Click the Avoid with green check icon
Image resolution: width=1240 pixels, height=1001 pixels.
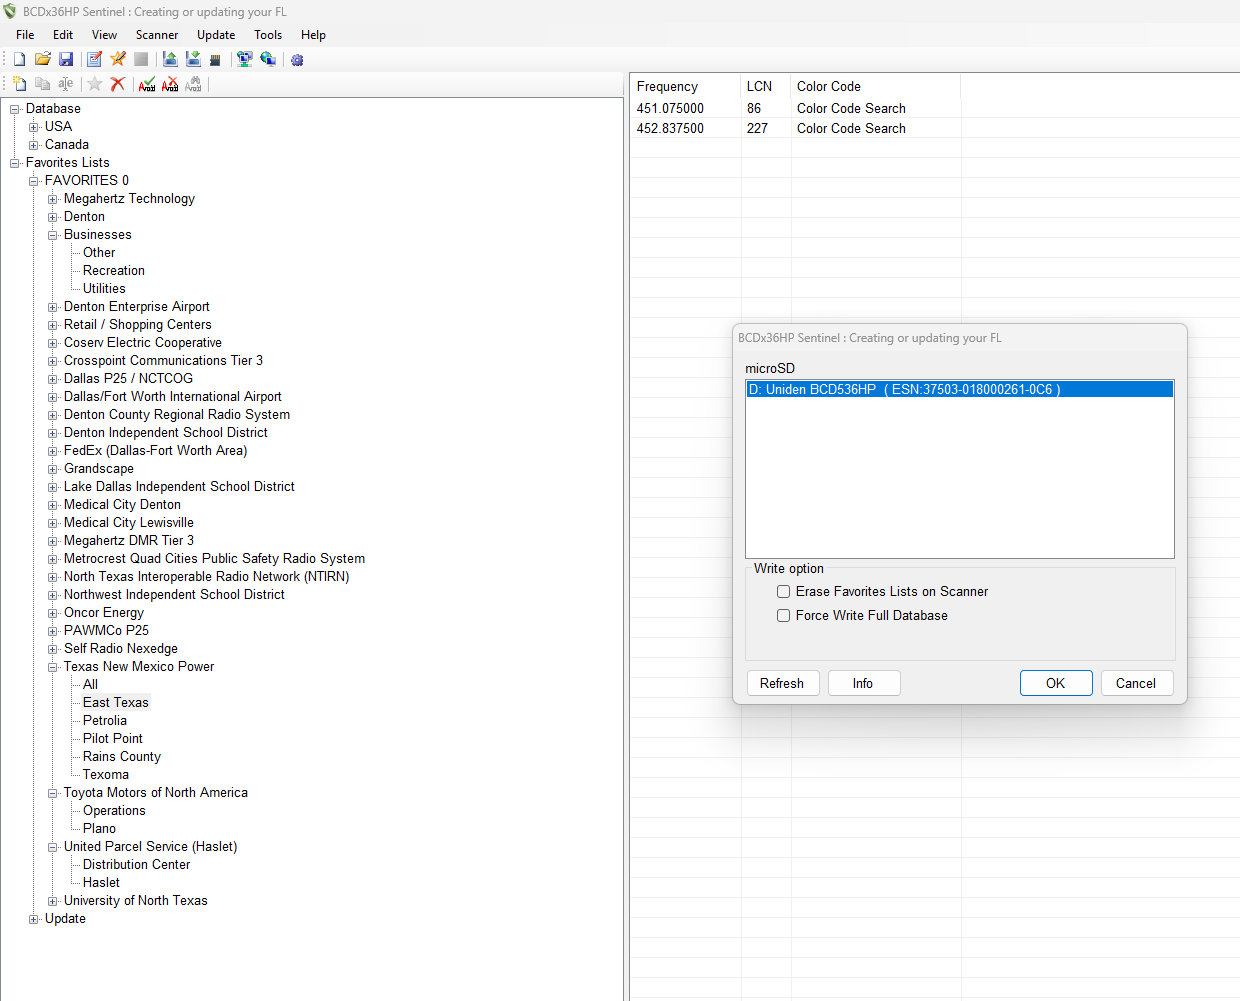click(147, 84)
